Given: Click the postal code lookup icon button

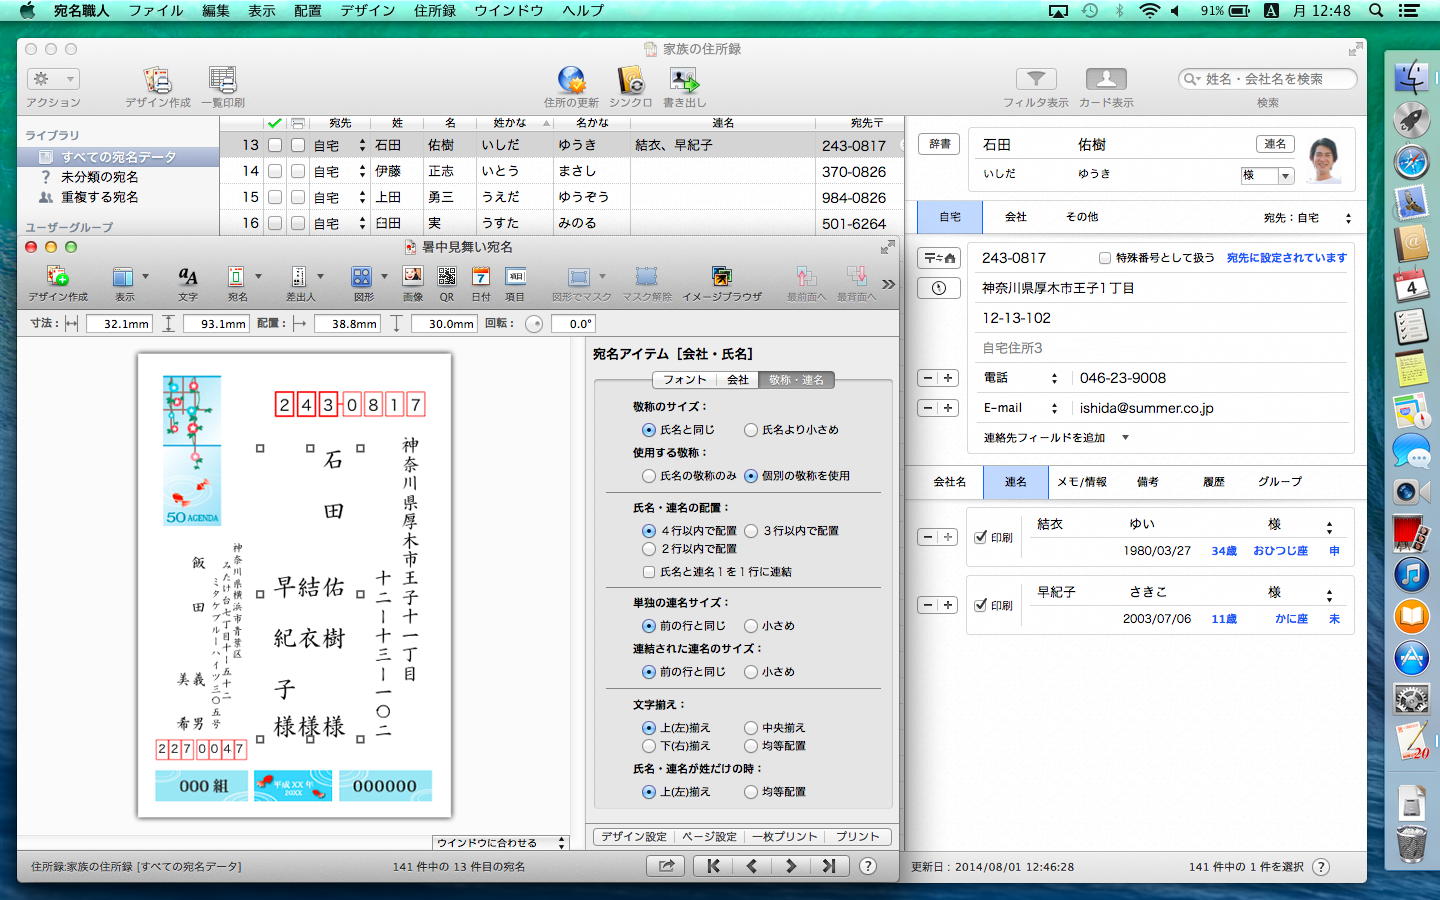Looking at the screenshot, I should tap(938, 258).
